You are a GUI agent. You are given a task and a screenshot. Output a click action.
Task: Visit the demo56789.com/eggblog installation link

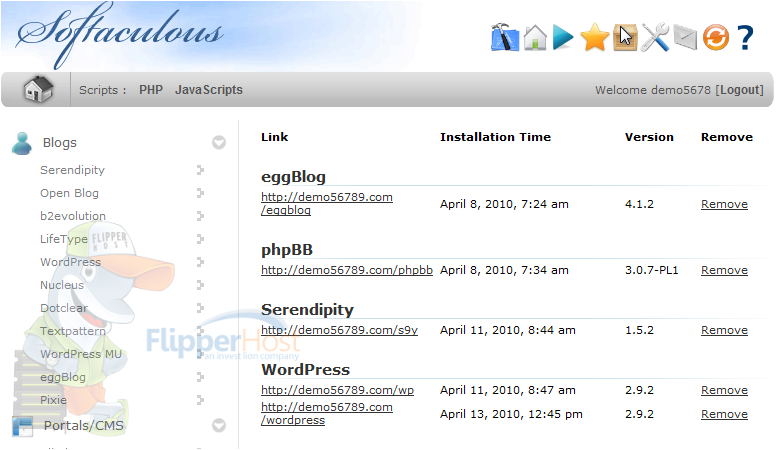pos(327,203)
